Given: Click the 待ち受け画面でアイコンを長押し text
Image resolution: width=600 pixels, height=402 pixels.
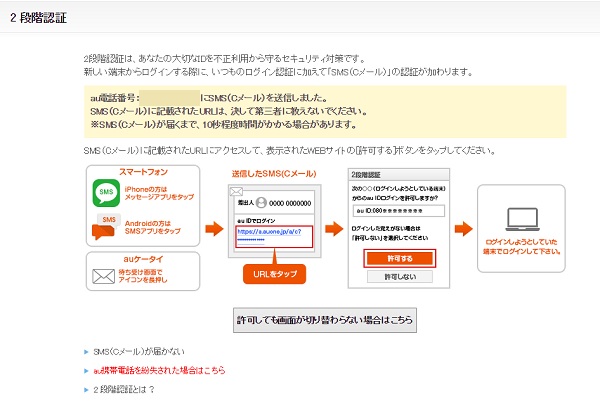Looking at the screenshot, I should click(x=143, y=276).
